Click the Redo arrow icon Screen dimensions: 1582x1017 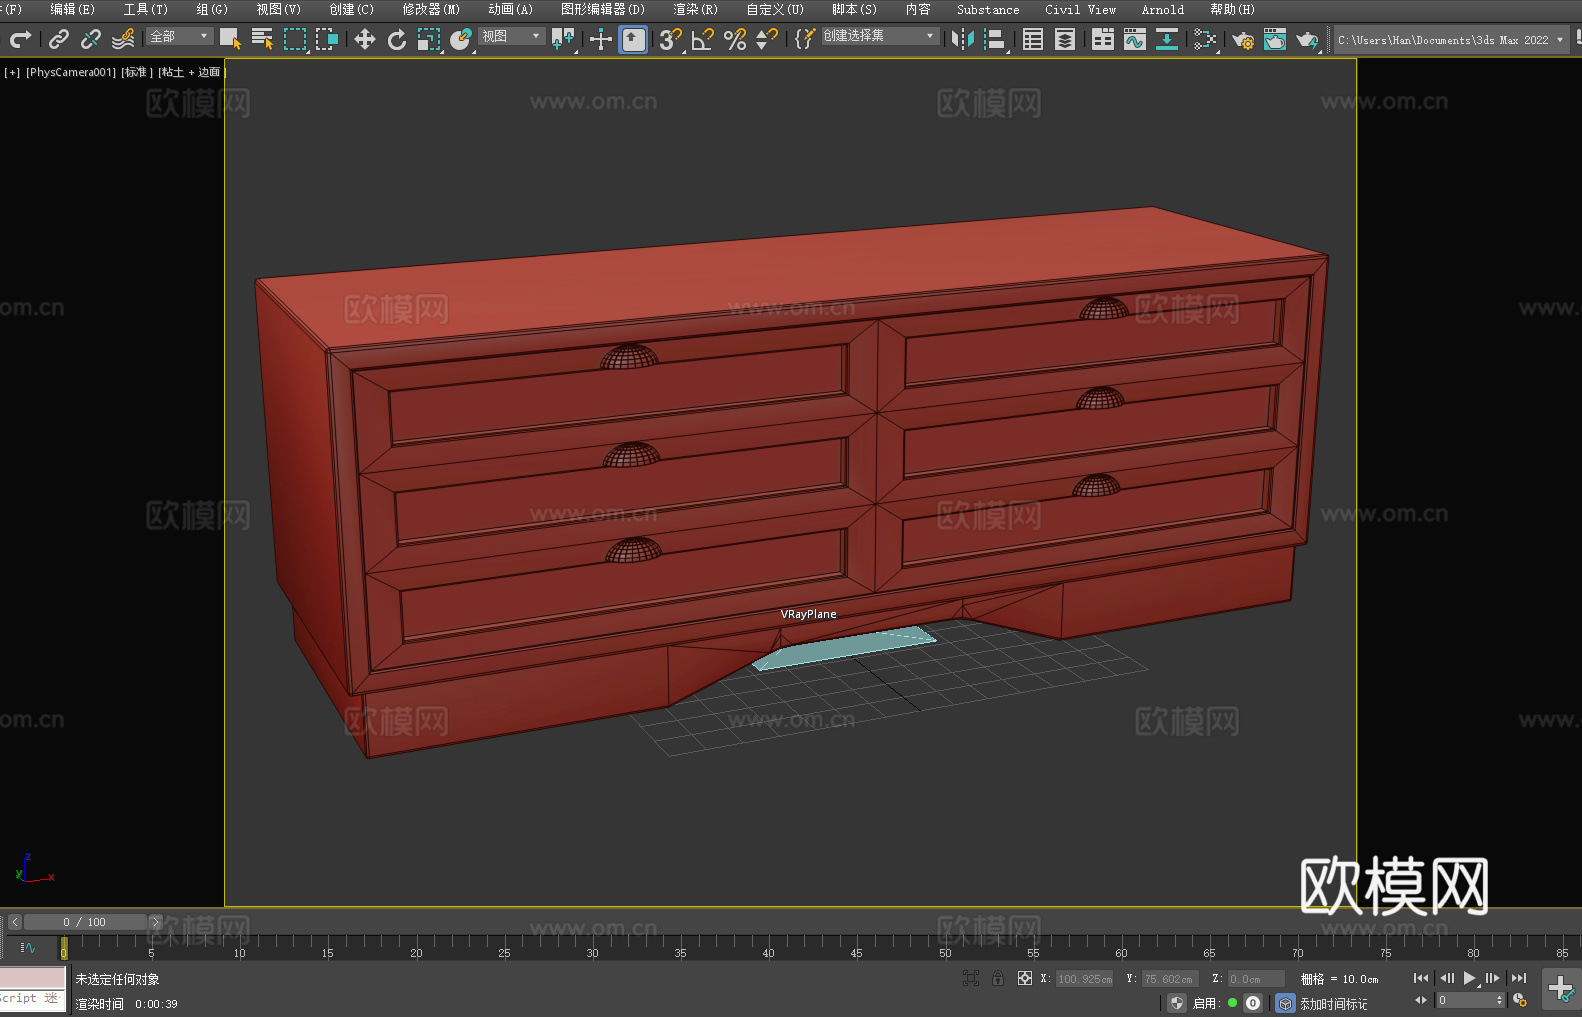[20, 39]
